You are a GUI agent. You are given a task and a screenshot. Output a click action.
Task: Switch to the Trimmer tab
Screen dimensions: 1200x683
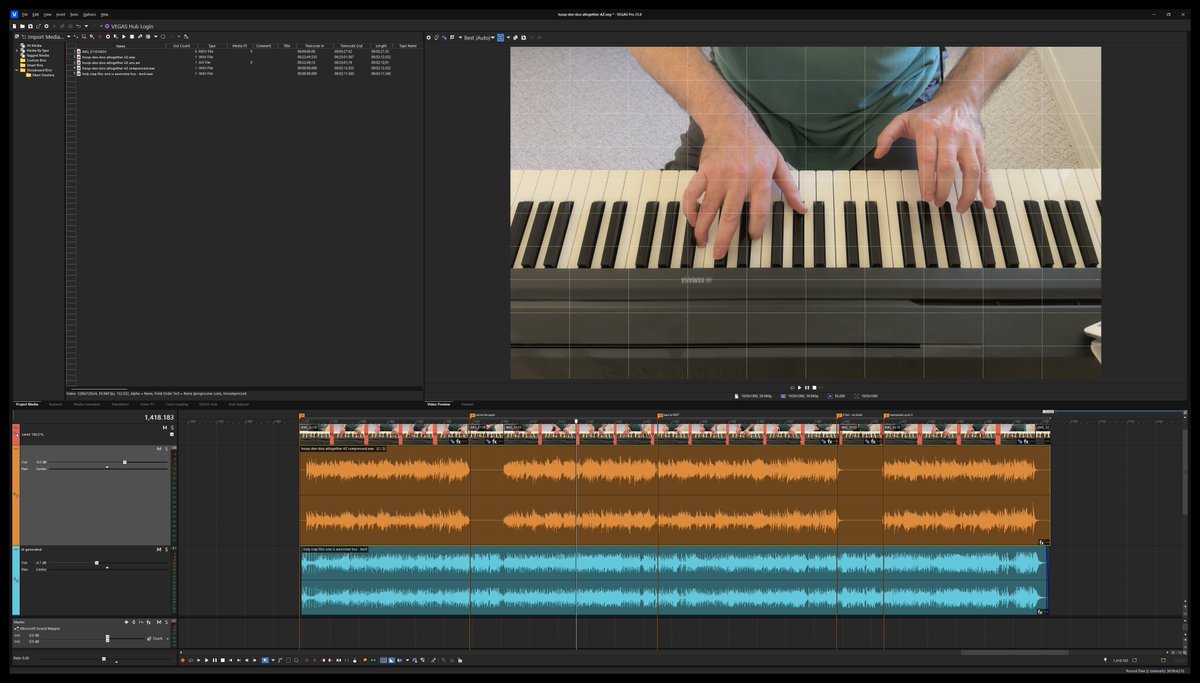click(467, 404)
